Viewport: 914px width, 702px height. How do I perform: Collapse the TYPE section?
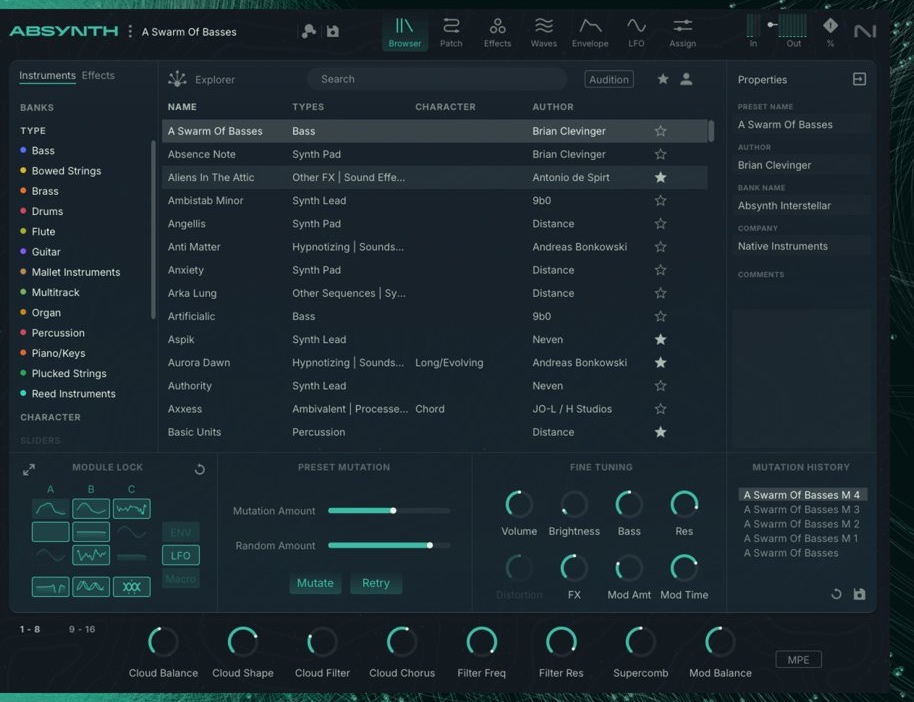pos(33,131)
